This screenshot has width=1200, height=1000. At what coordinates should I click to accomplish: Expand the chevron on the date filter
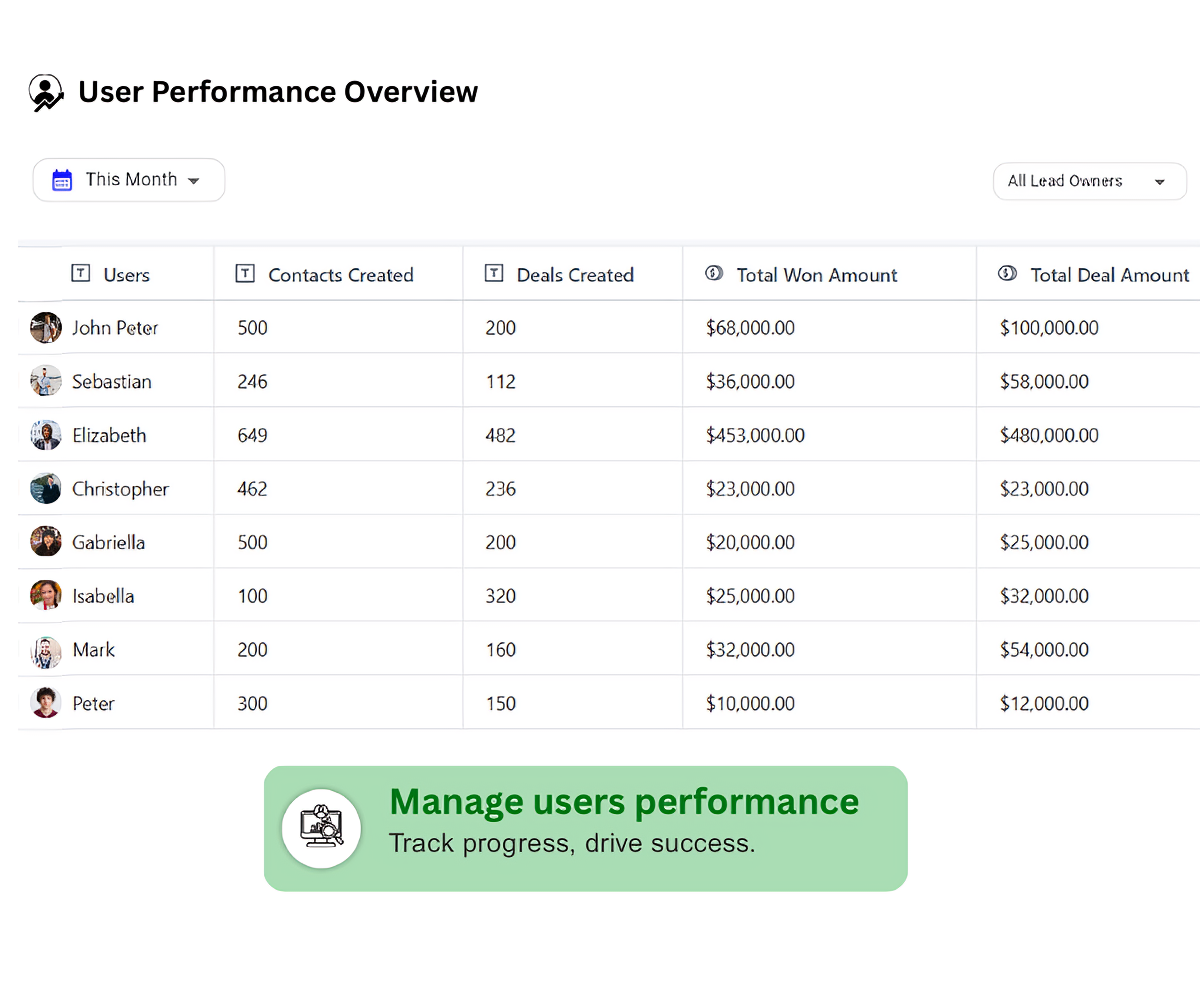(194, 180)
